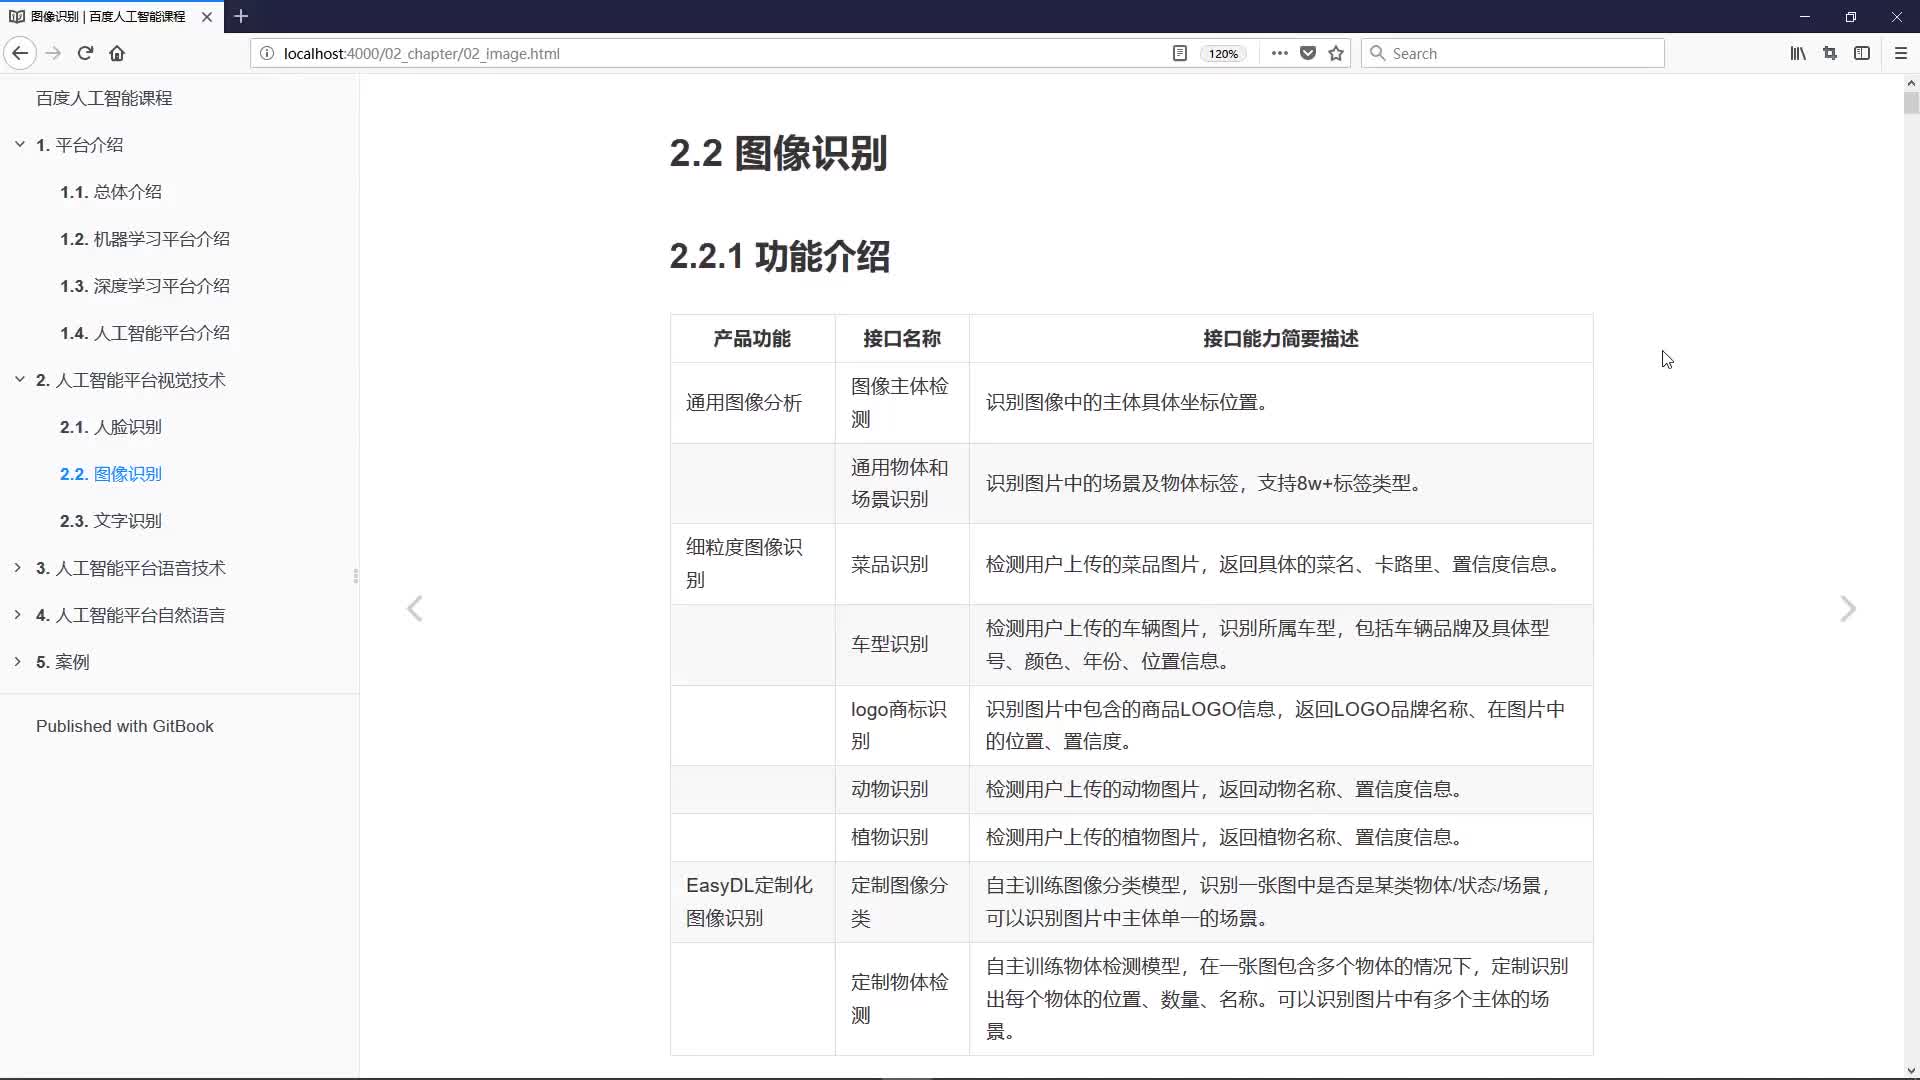Save page to Pocket
The image size is (1920, 1080).
tap(1308, 53)
